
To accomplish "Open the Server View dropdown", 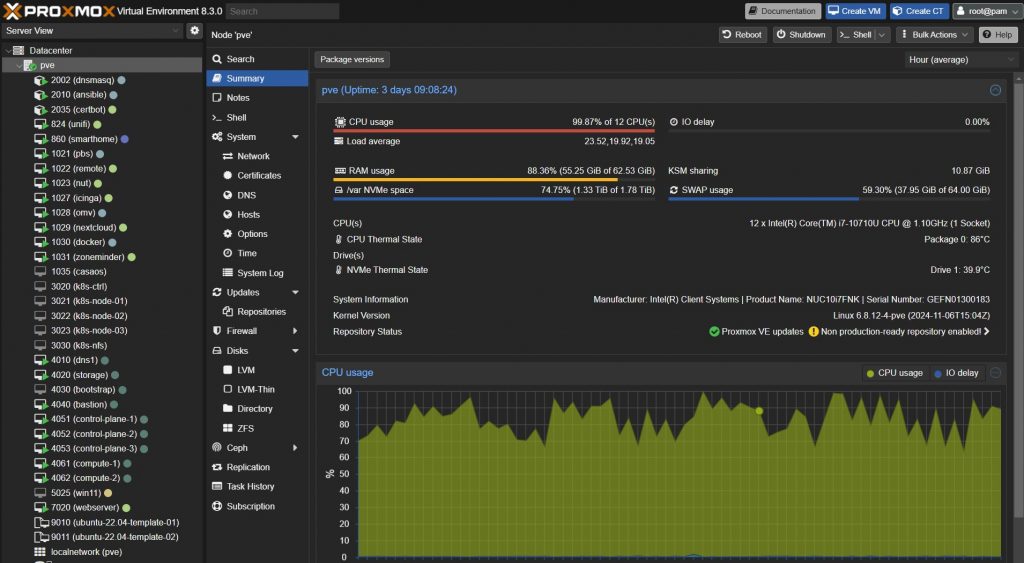I will click(x=92, y=31).
